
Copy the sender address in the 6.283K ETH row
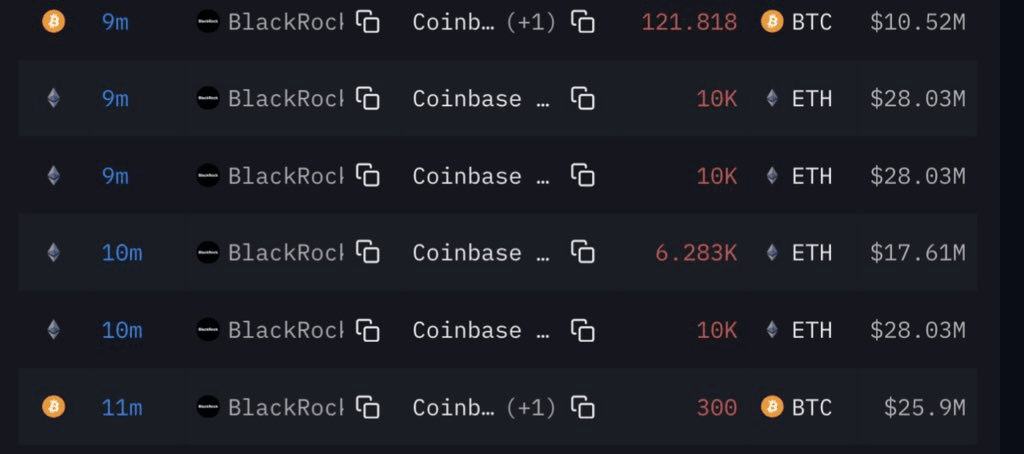pos(369,253)
